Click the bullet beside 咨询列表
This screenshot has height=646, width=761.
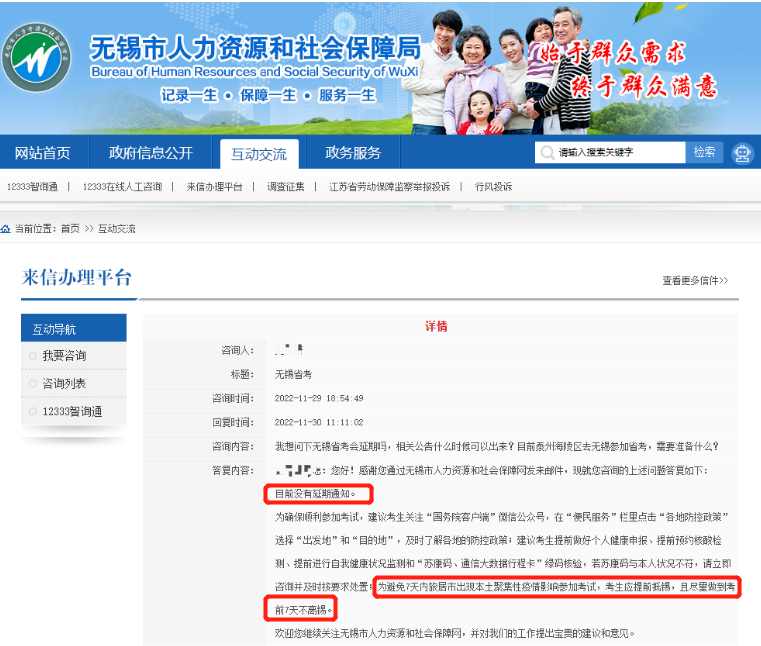tap(33, 384)
